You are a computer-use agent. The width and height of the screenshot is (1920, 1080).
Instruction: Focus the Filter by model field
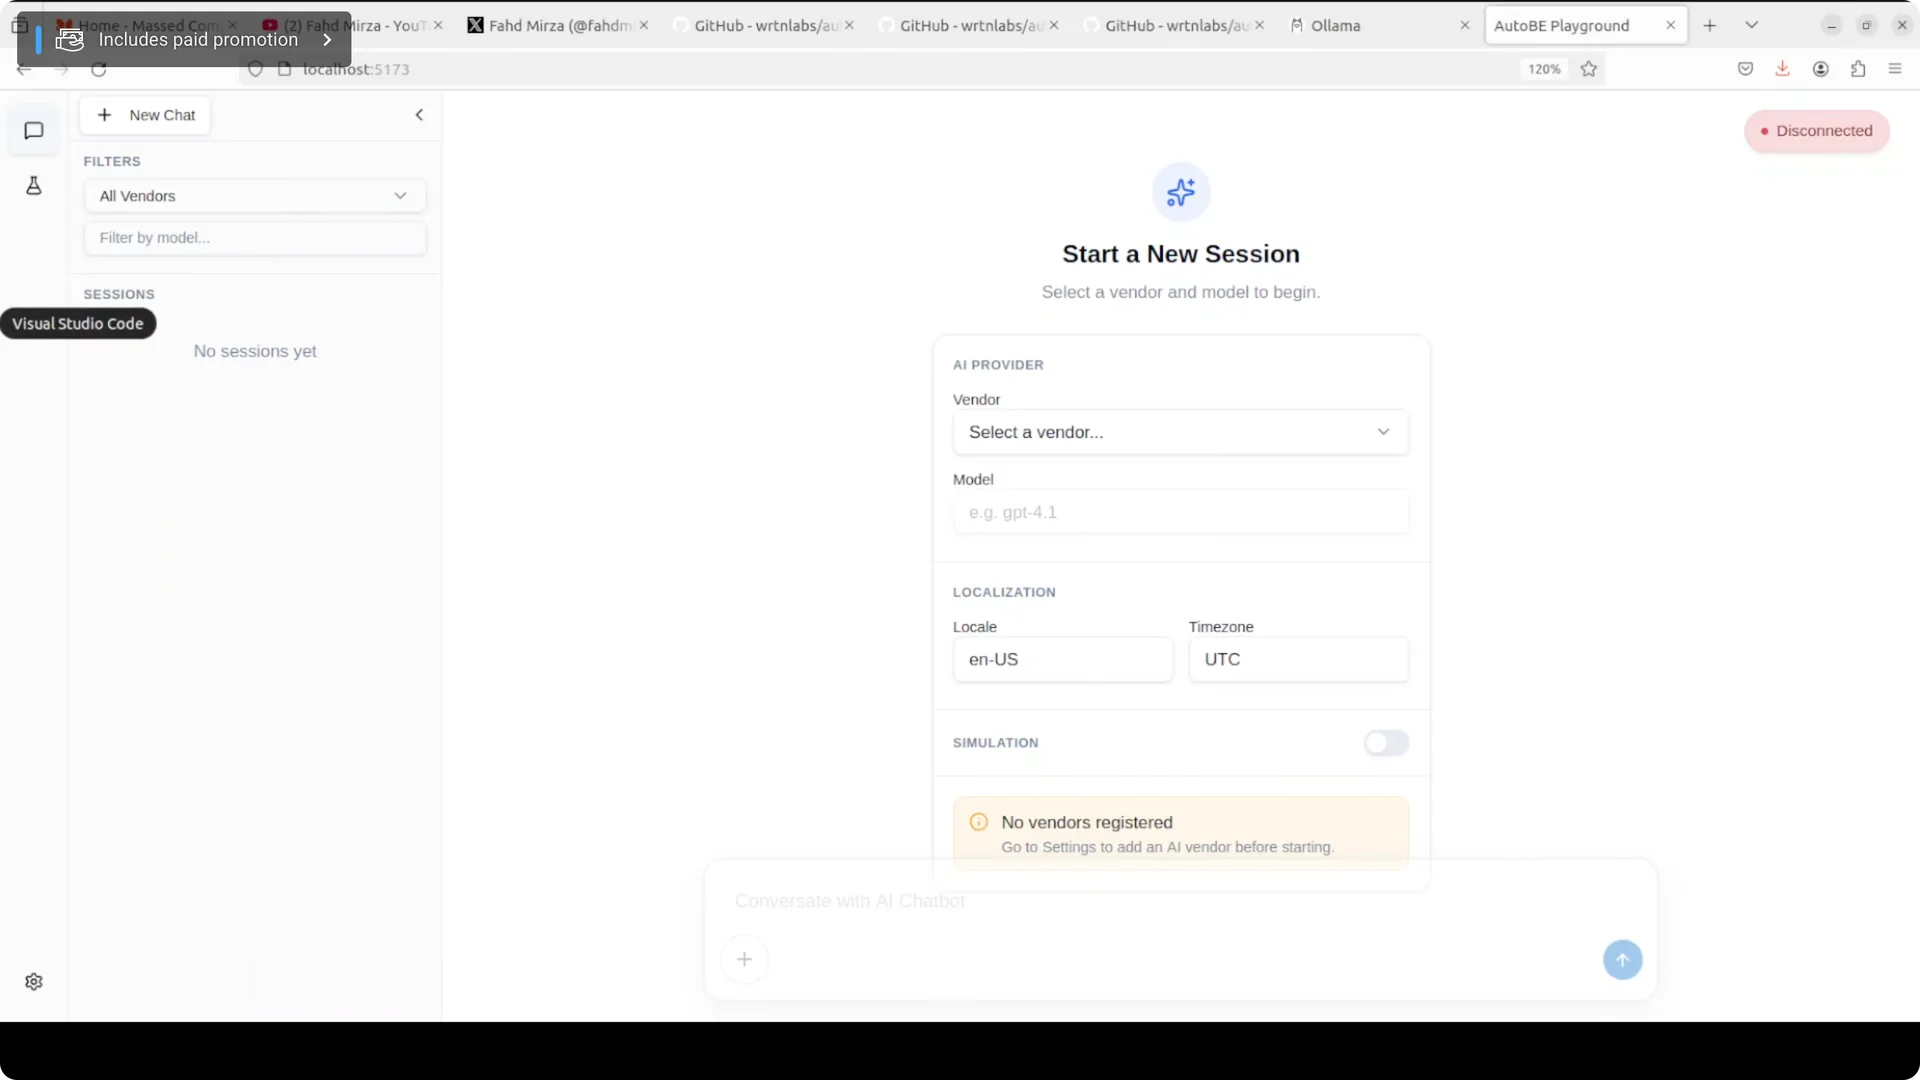[x=255, y=238]
